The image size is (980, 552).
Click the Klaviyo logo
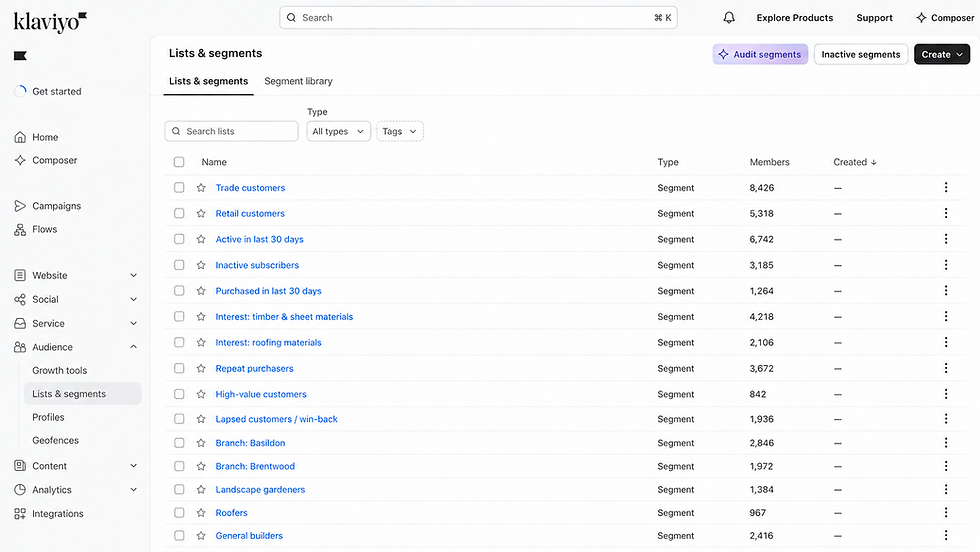click(50, 22)
